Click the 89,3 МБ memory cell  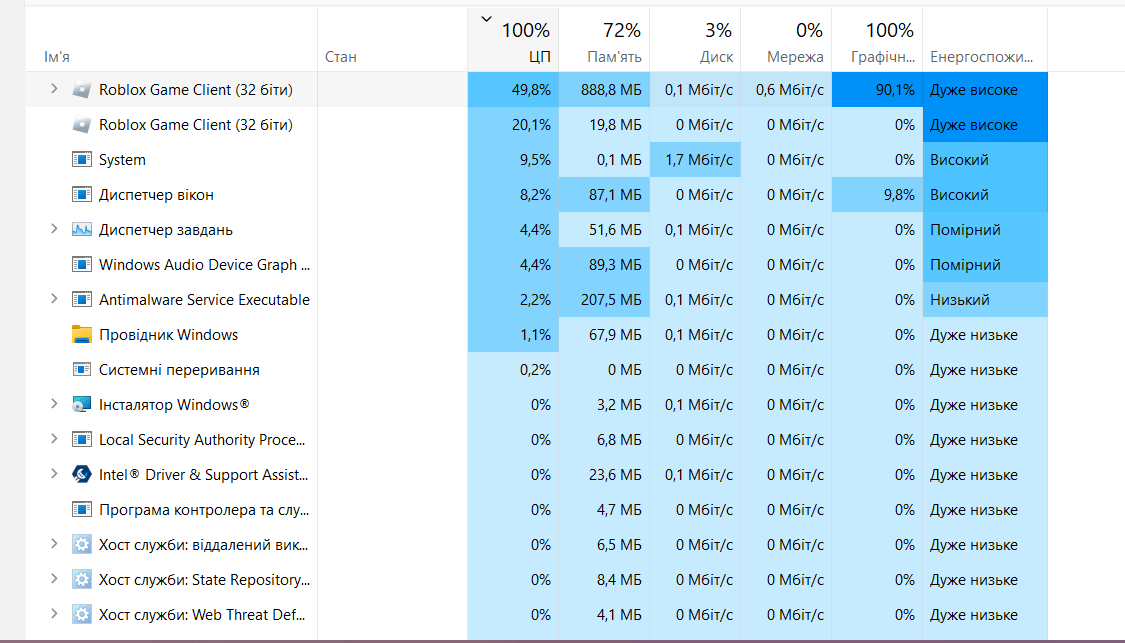click(x=604, y=265)
